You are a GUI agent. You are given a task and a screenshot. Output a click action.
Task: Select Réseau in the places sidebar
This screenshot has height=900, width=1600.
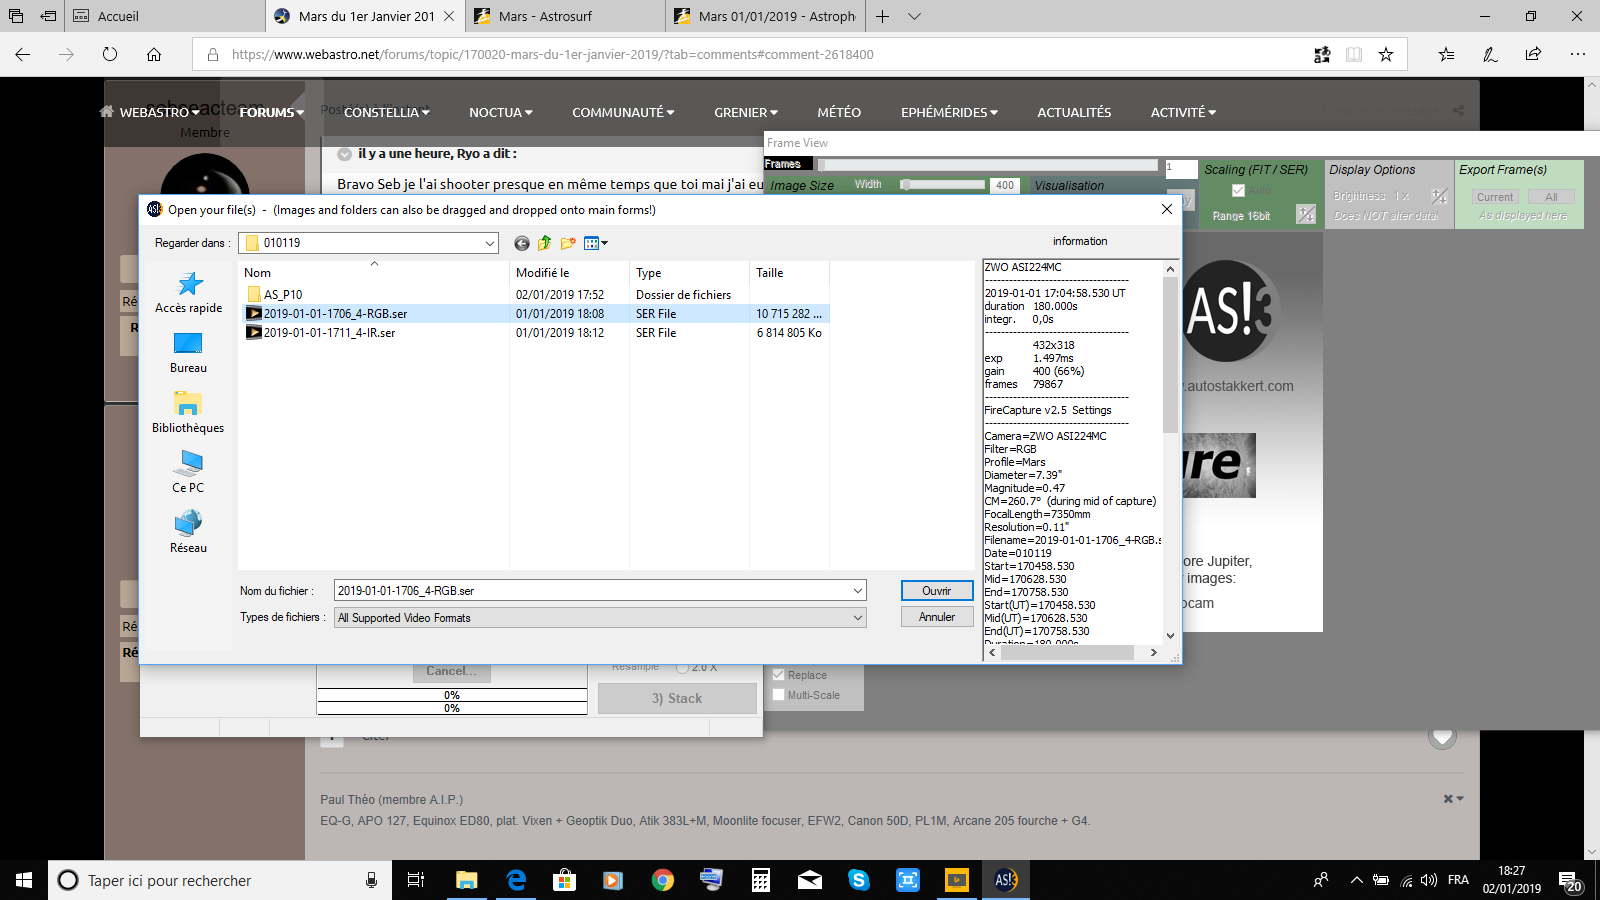pos(188,533)
